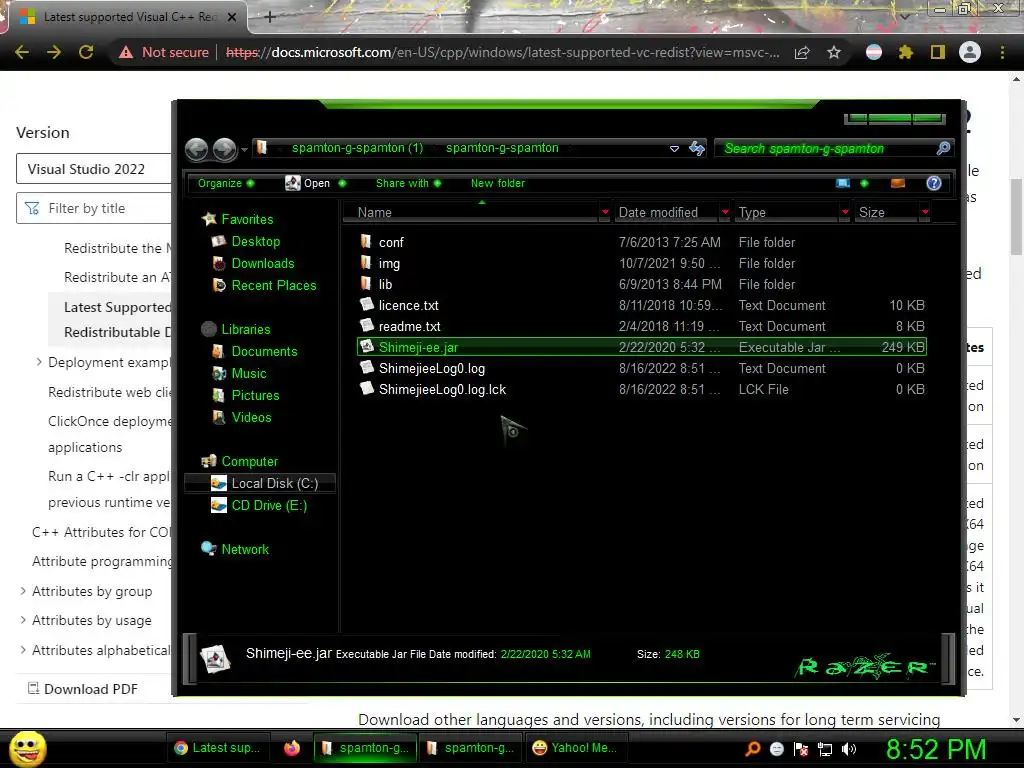Click the spamton-g-spamton (1) breadcrumb
The width and height of the screenshot is (1024, 768).
tap(357, 148)
